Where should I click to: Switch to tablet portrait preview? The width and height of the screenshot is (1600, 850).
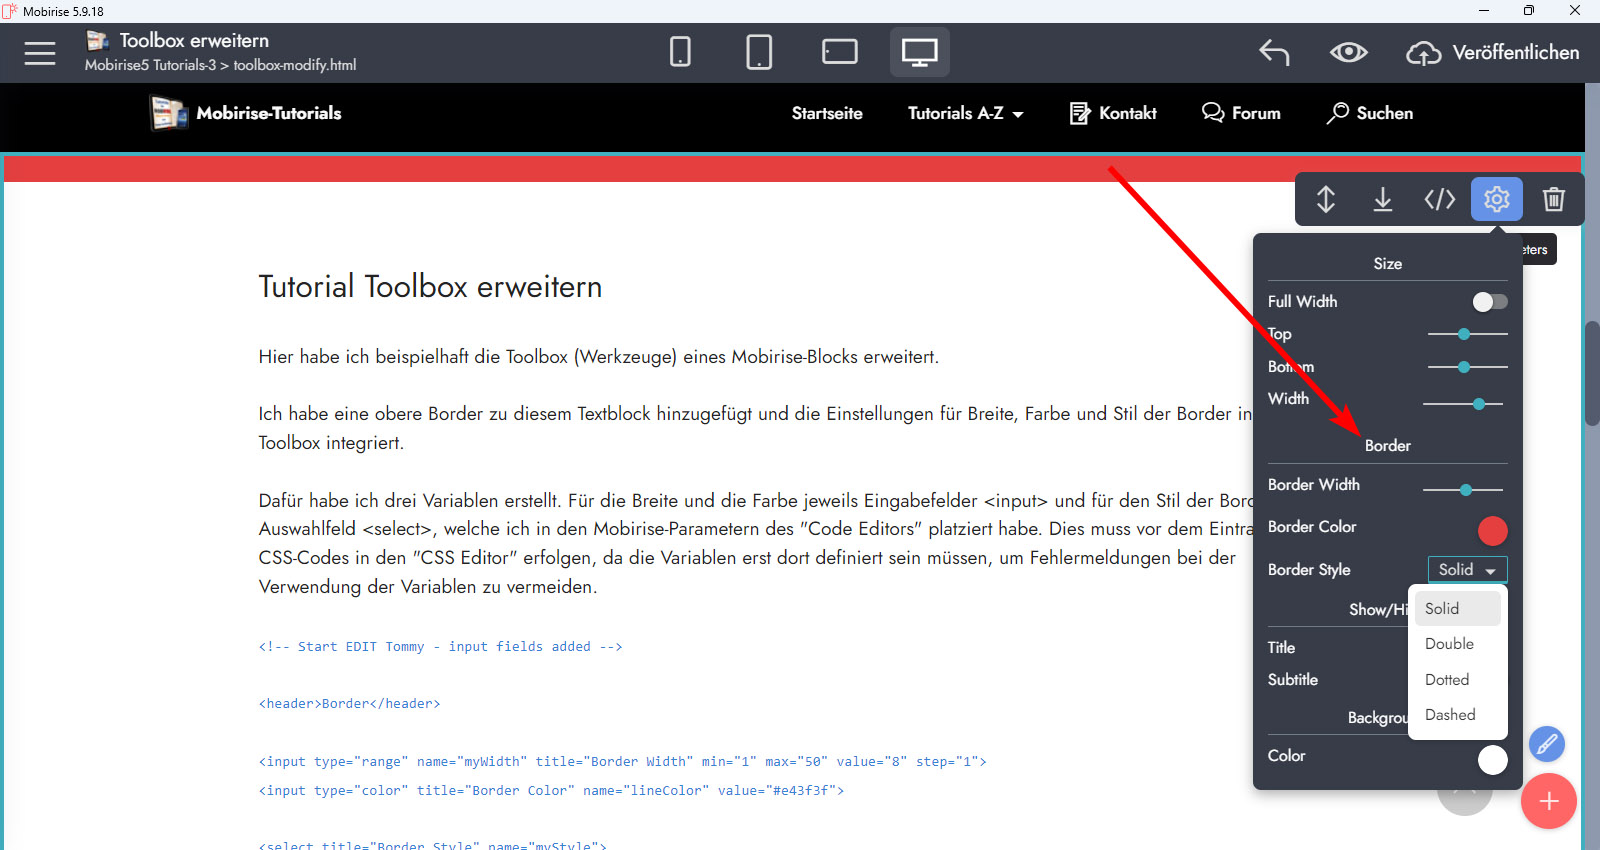[759, 52]
